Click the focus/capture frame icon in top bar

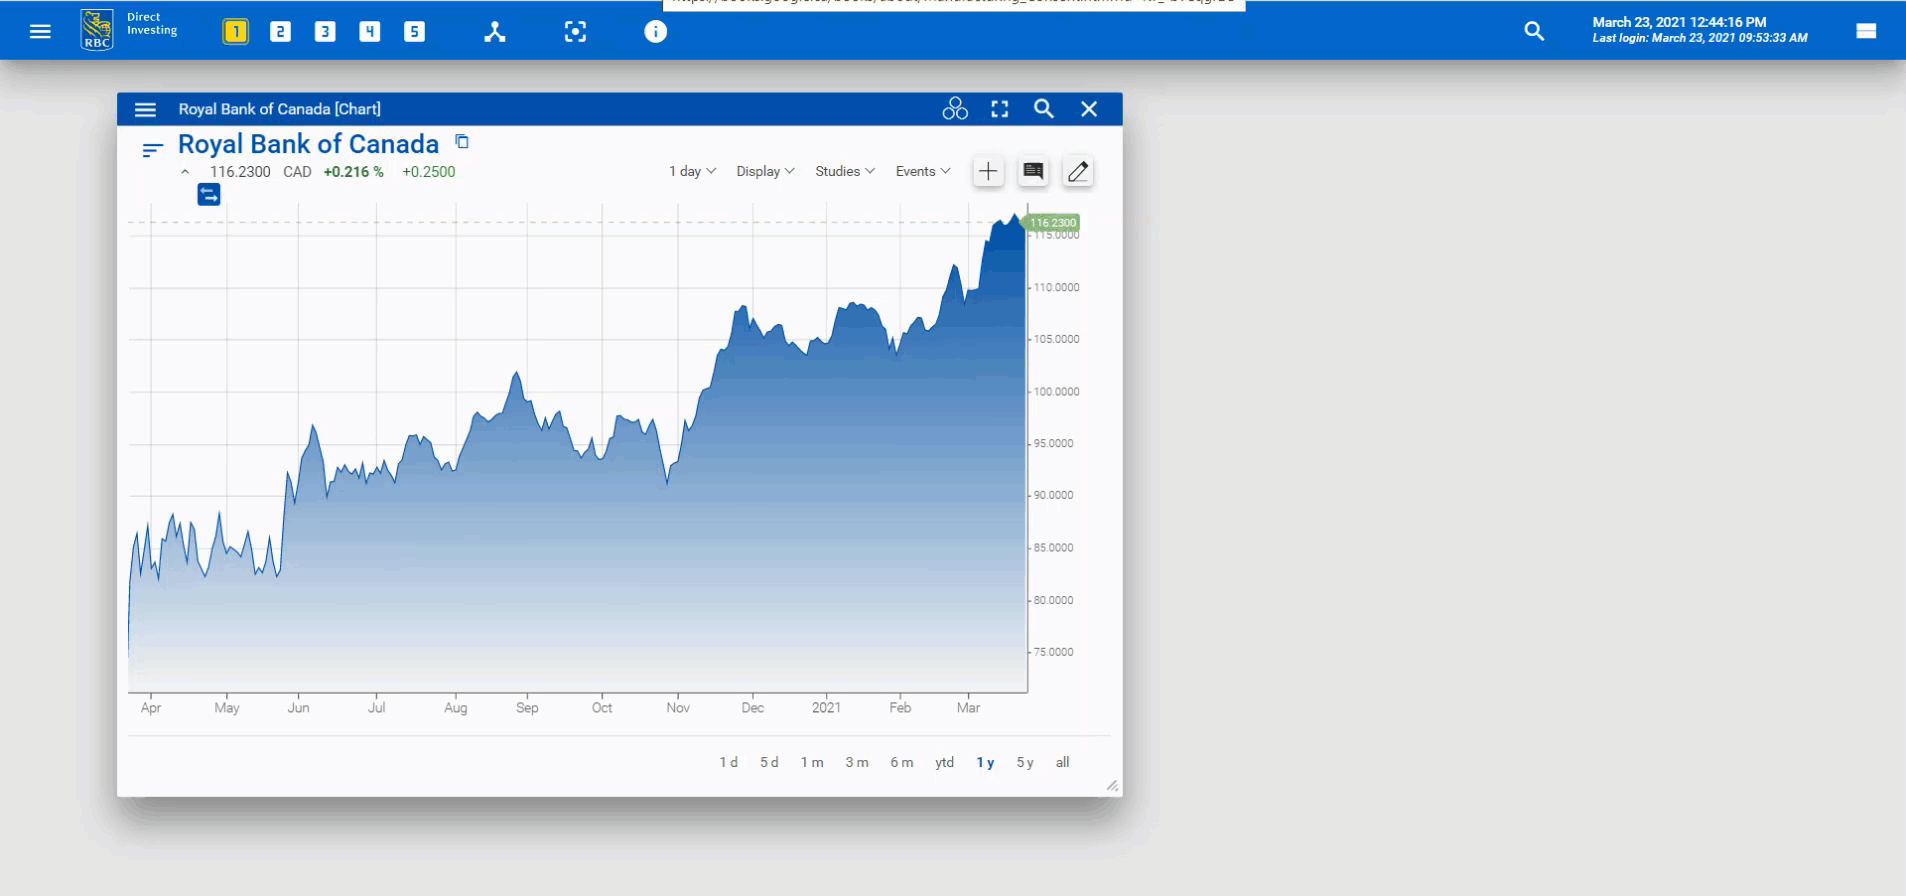click(575, 32)
